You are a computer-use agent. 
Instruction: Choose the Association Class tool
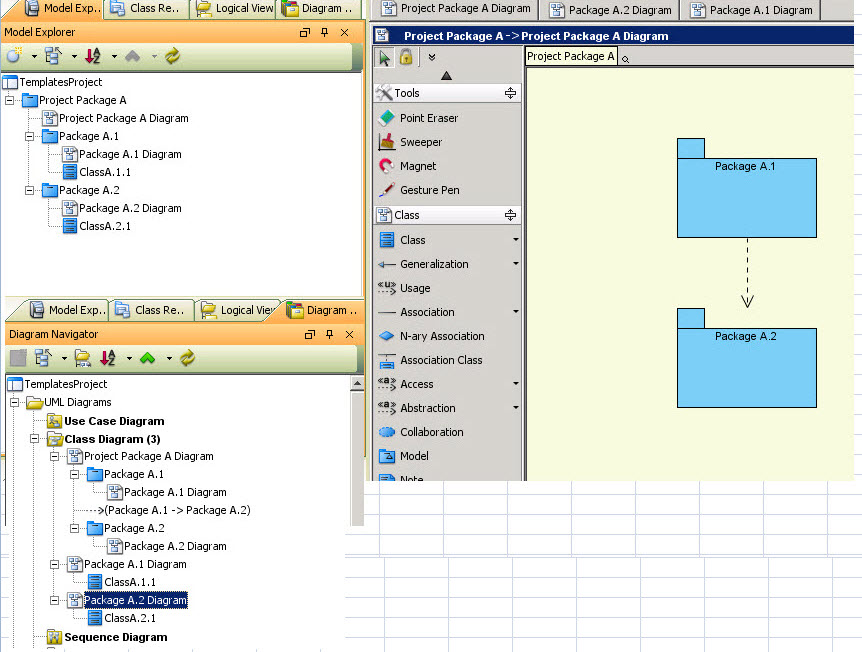[x=441, y=360]
